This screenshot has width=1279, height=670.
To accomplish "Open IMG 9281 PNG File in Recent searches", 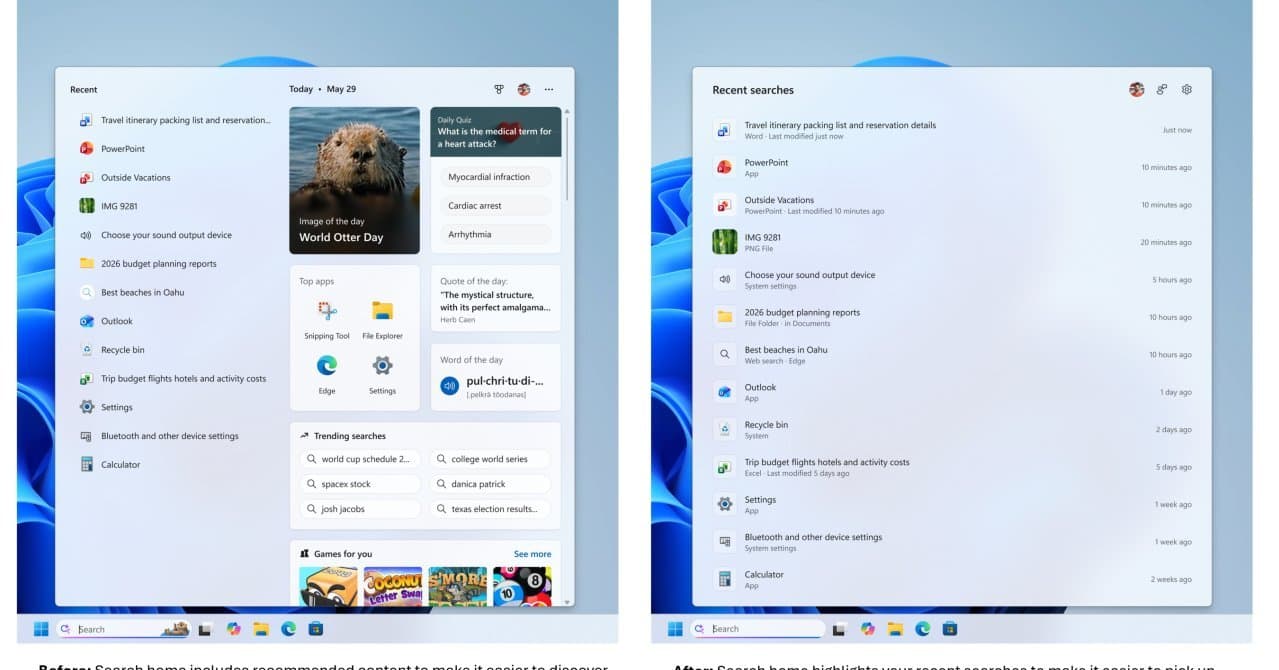I will coord(952,242).
